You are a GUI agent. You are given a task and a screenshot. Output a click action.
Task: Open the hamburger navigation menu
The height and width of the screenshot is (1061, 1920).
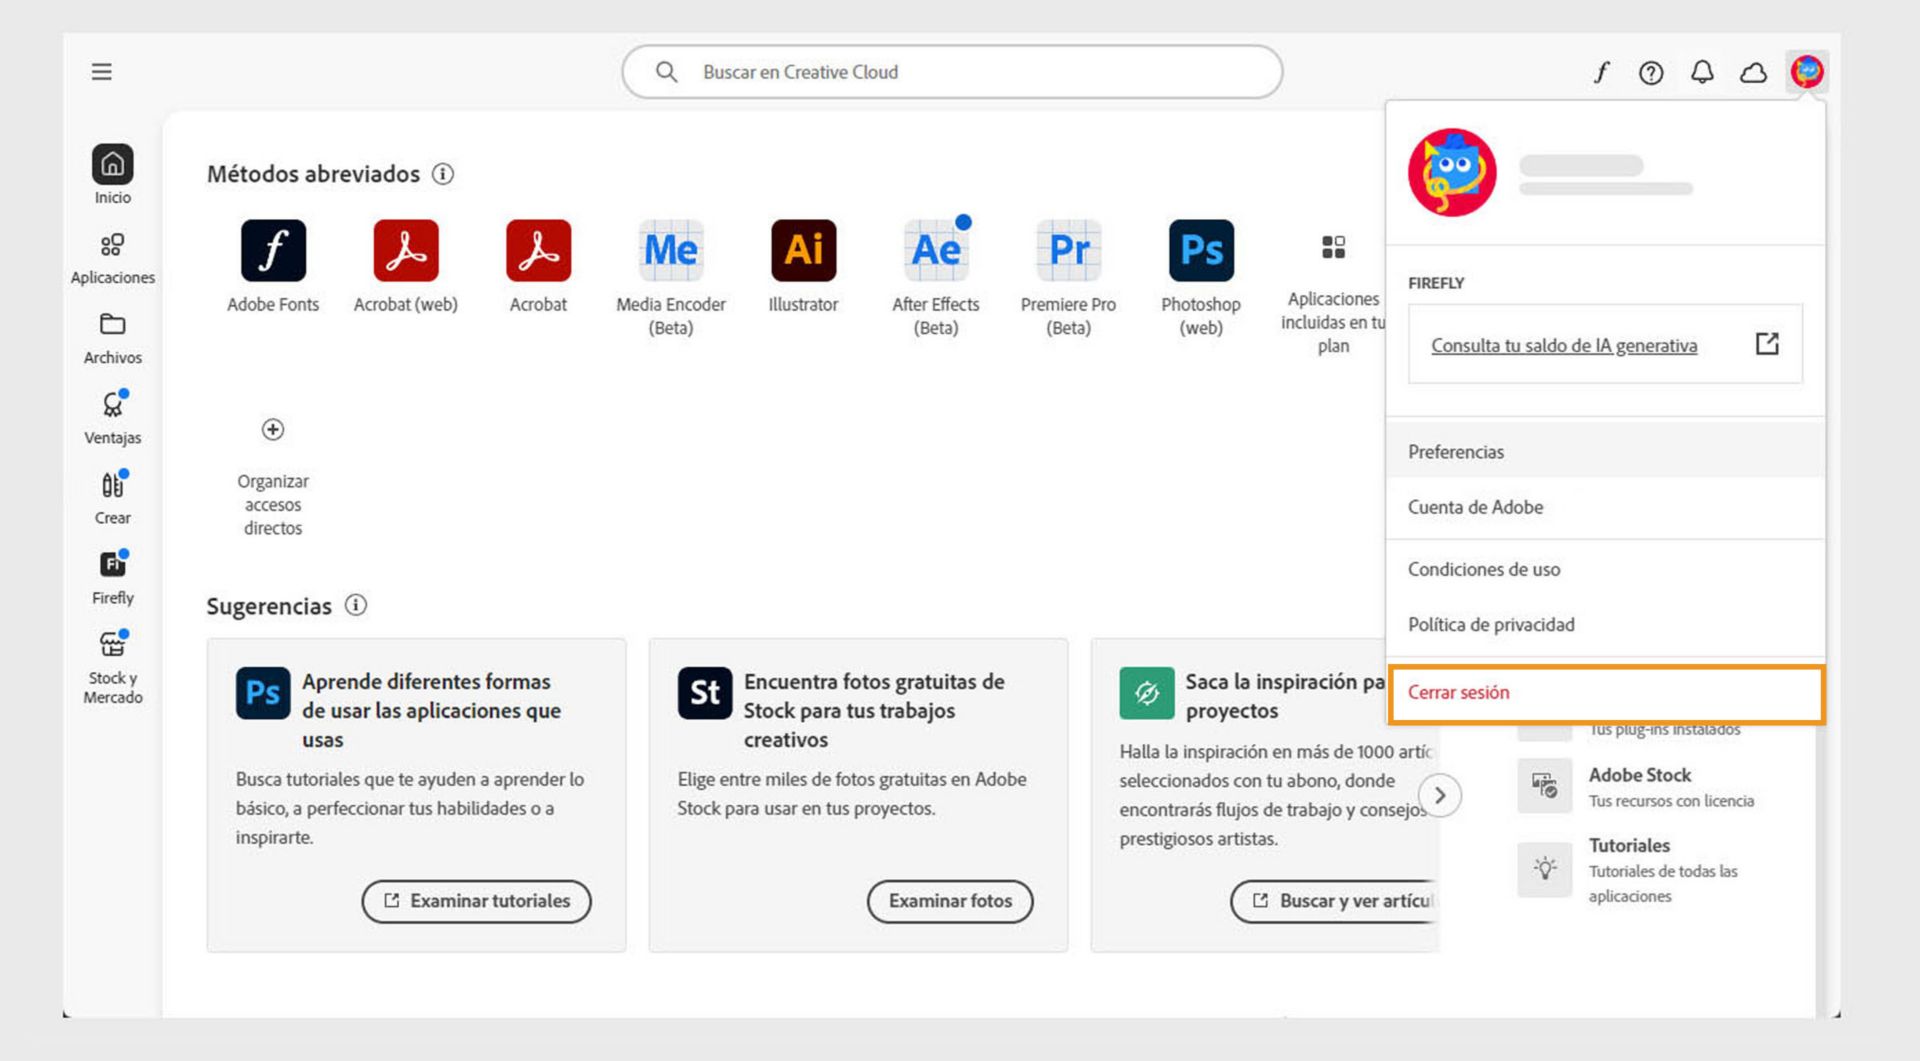click(101, 72)
